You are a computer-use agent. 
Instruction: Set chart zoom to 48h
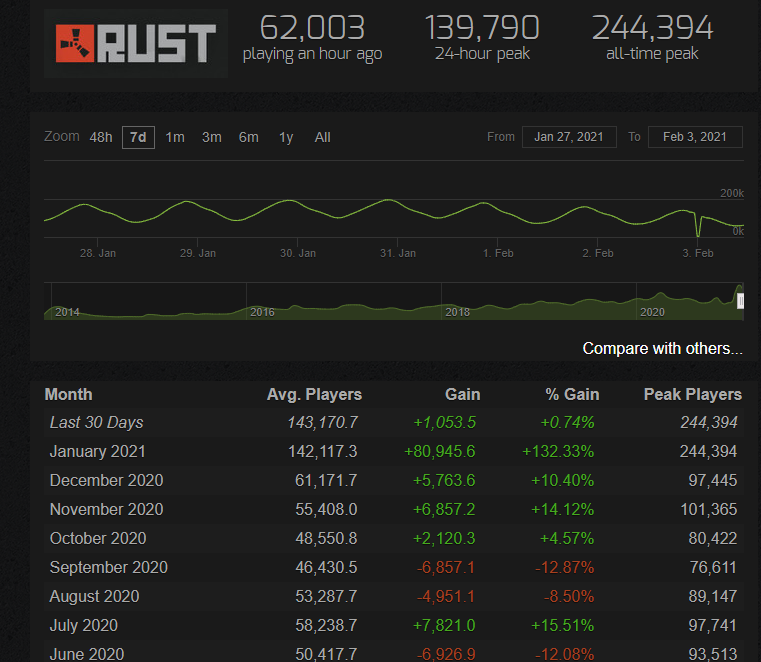101,137
